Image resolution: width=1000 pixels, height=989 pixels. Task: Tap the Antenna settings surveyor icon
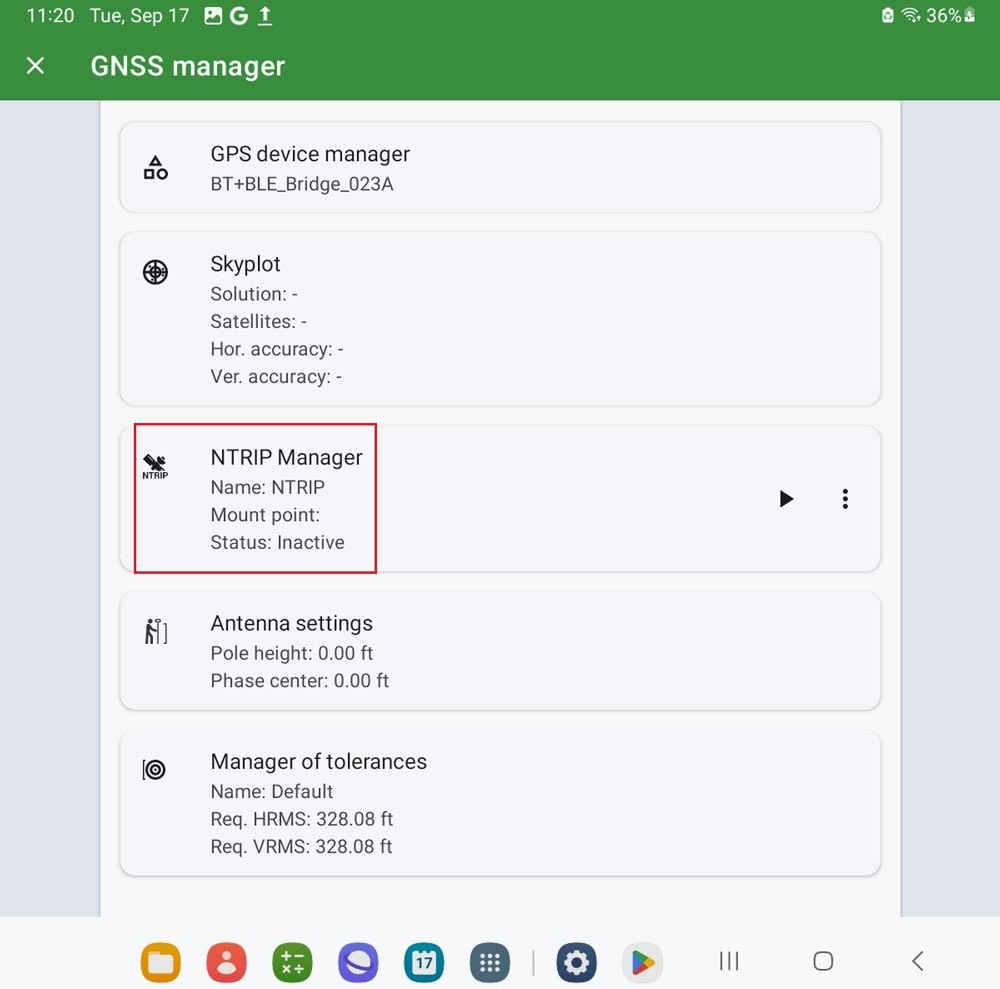155,632
